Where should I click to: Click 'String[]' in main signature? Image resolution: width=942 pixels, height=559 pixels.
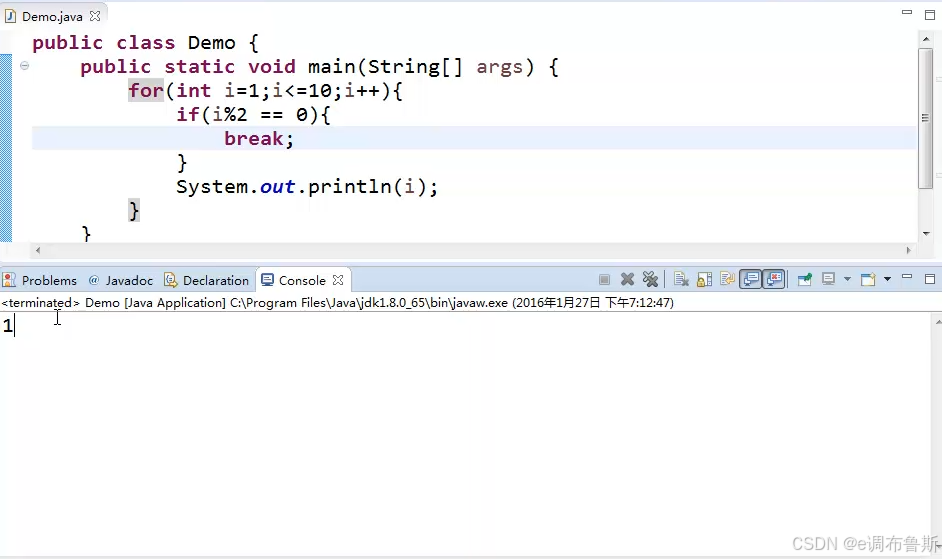point(415,67)
